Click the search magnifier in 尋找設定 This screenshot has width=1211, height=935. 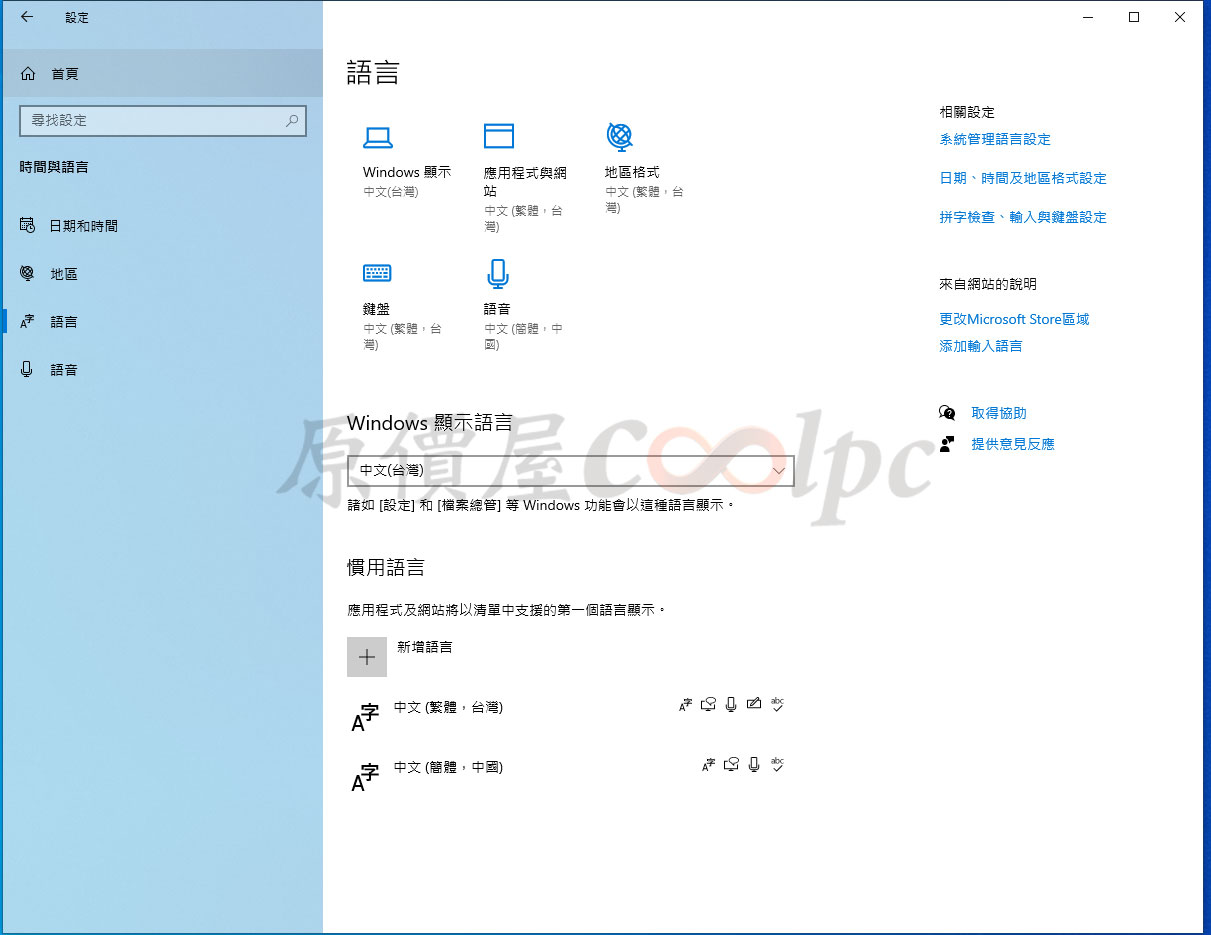(292, 121)
